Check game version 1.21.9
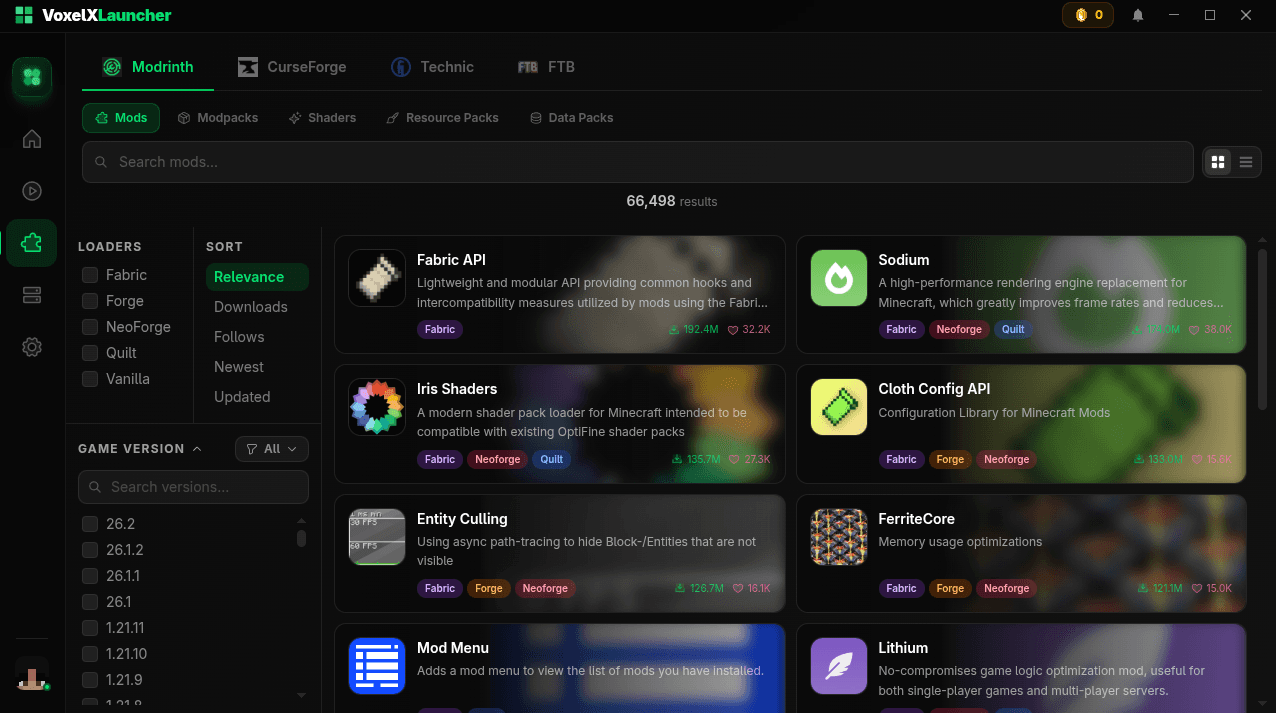 [90, 680]
